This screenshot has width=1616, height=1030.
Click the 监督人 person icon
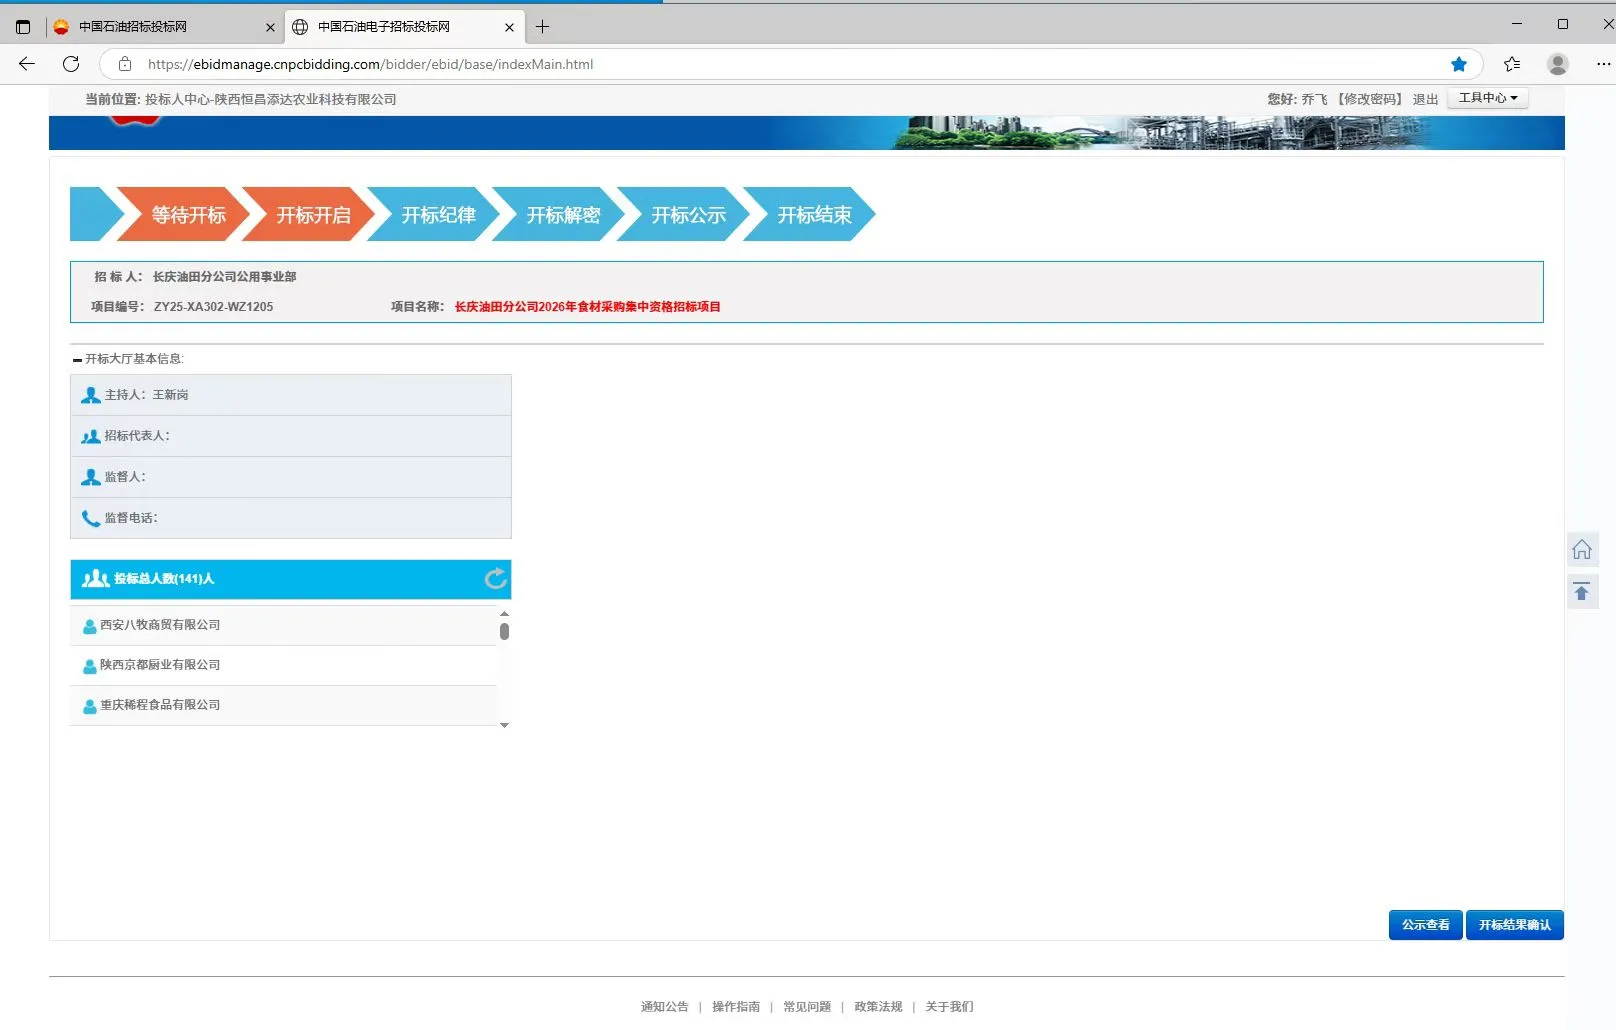click(91, 477)
